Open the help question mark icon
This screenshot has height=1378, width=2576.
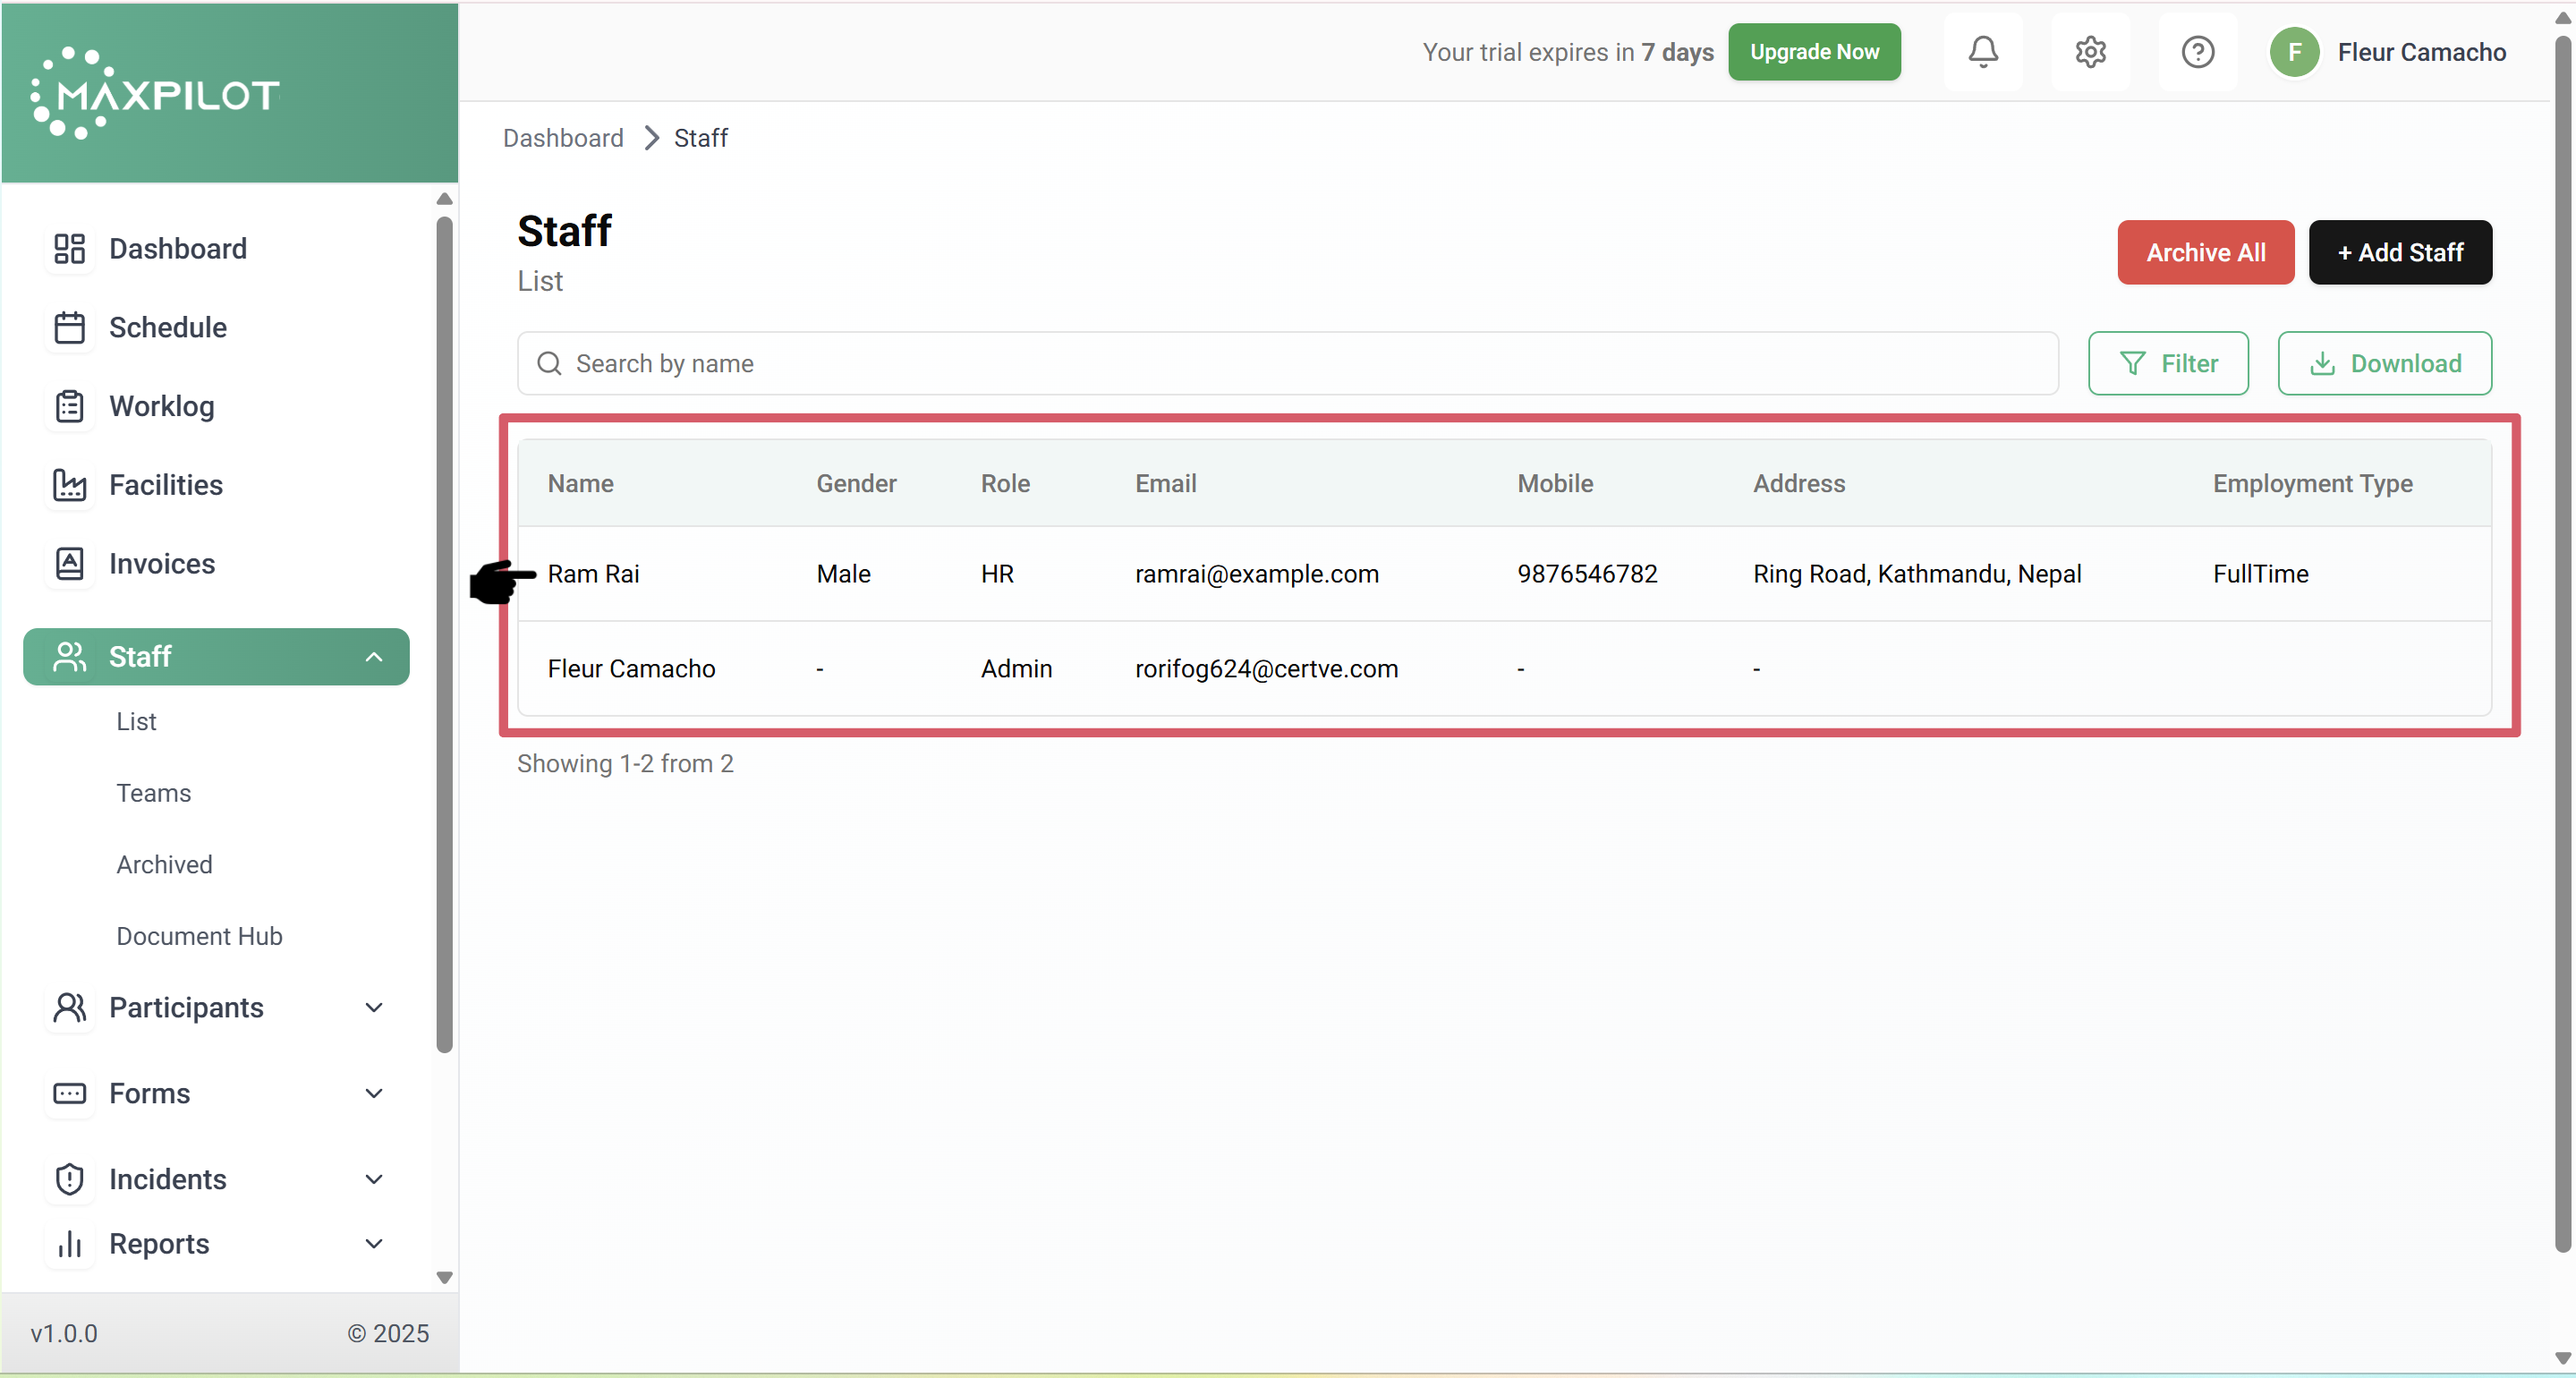tap(2197, 52)
